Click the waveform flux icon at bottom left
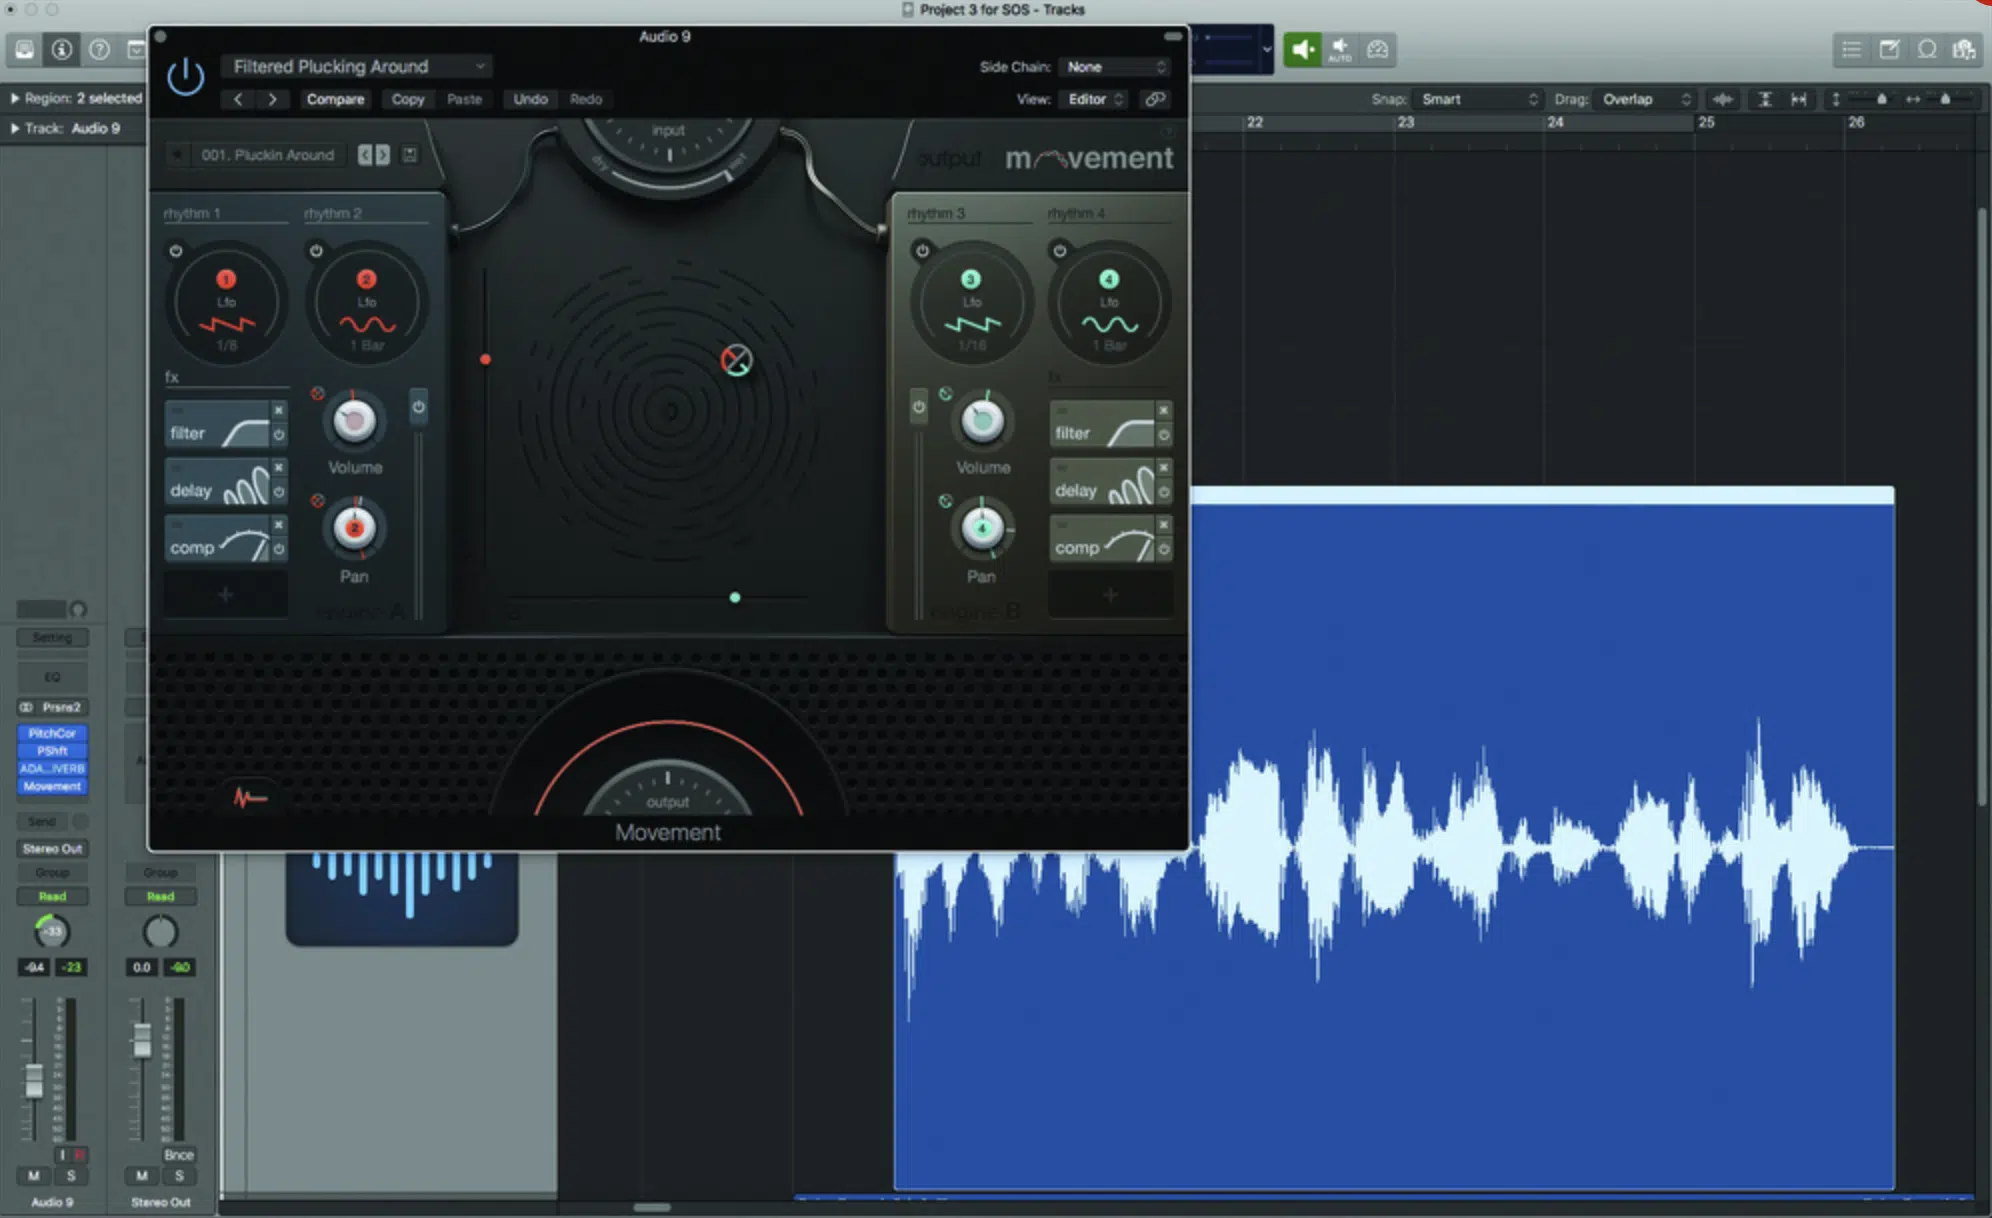Image resolution: width=1992 pixels, height=1218 pixels. 250,797
